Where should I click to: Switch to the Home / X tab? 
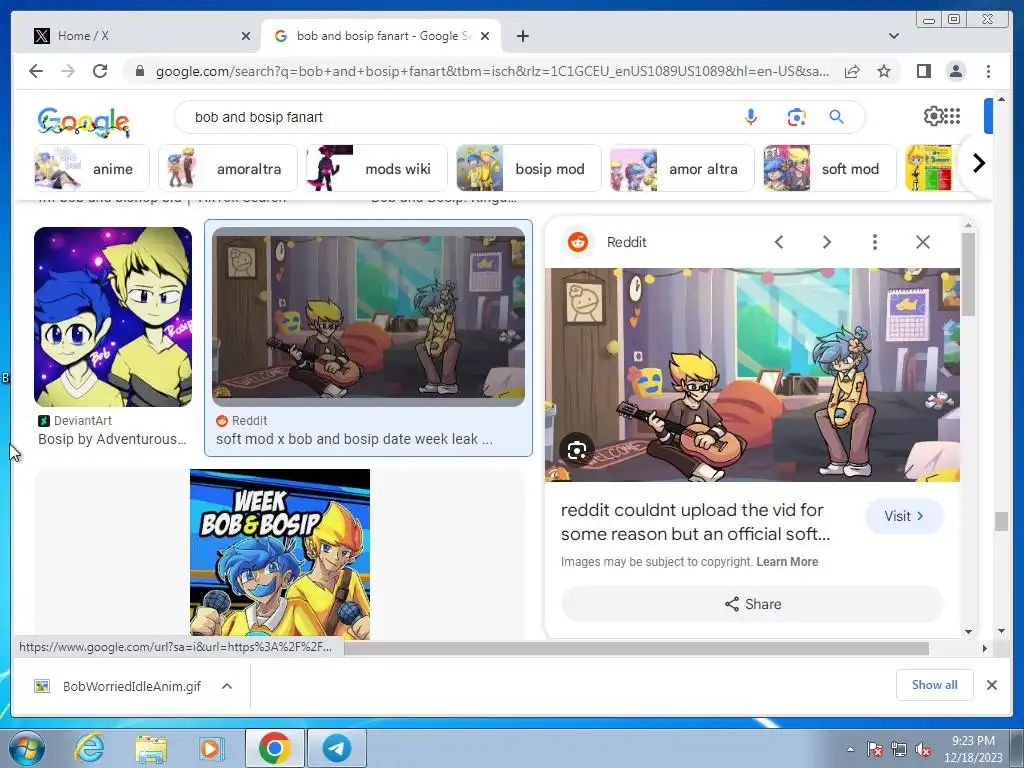pos(137,36)
